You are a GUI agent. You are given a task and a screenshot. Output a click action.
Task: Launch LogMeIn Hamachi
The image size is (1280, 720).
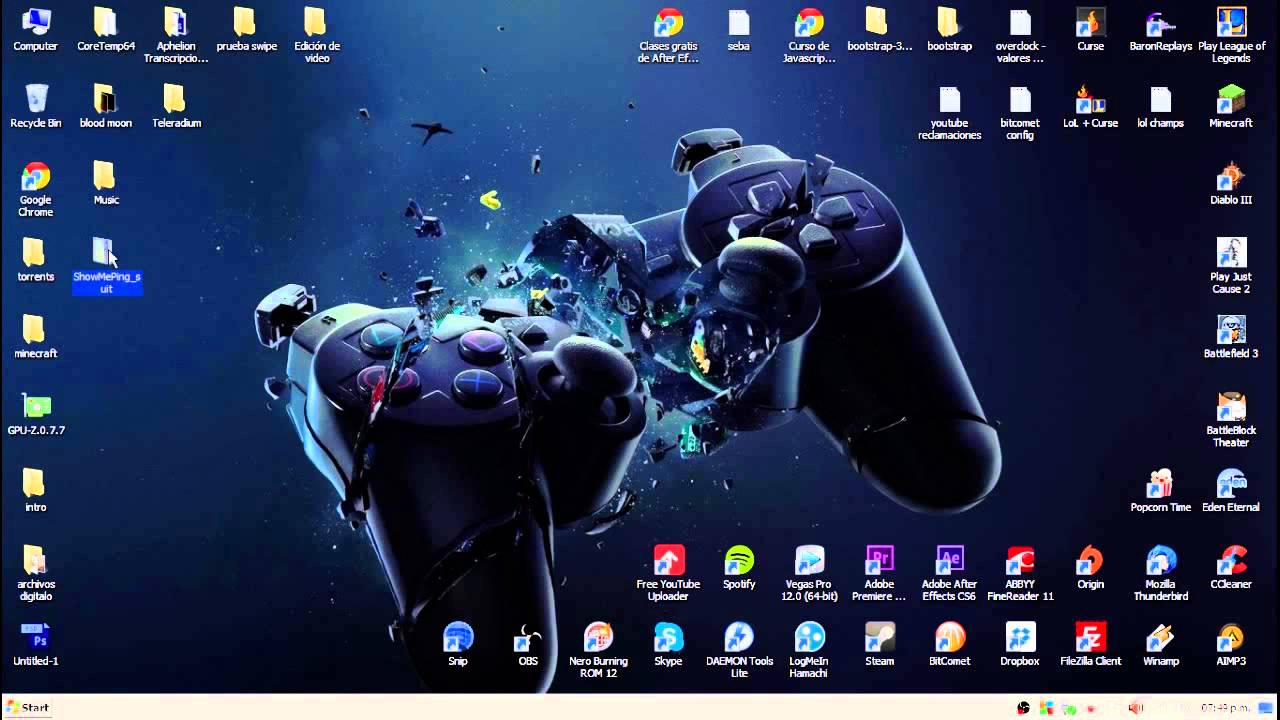tap(808, 651)
